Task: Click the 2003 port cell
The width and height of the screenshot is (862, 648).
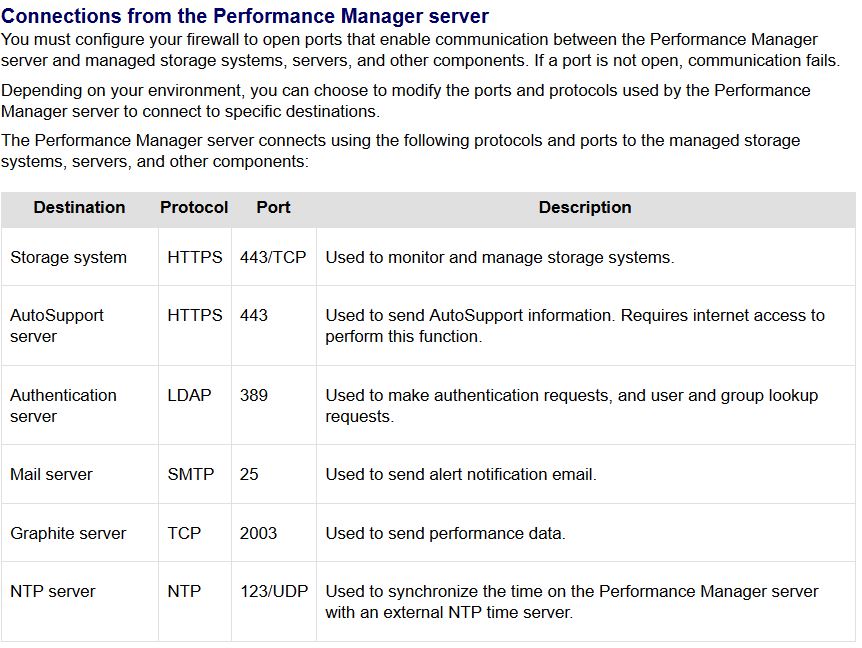Action: tap(258, 534)
